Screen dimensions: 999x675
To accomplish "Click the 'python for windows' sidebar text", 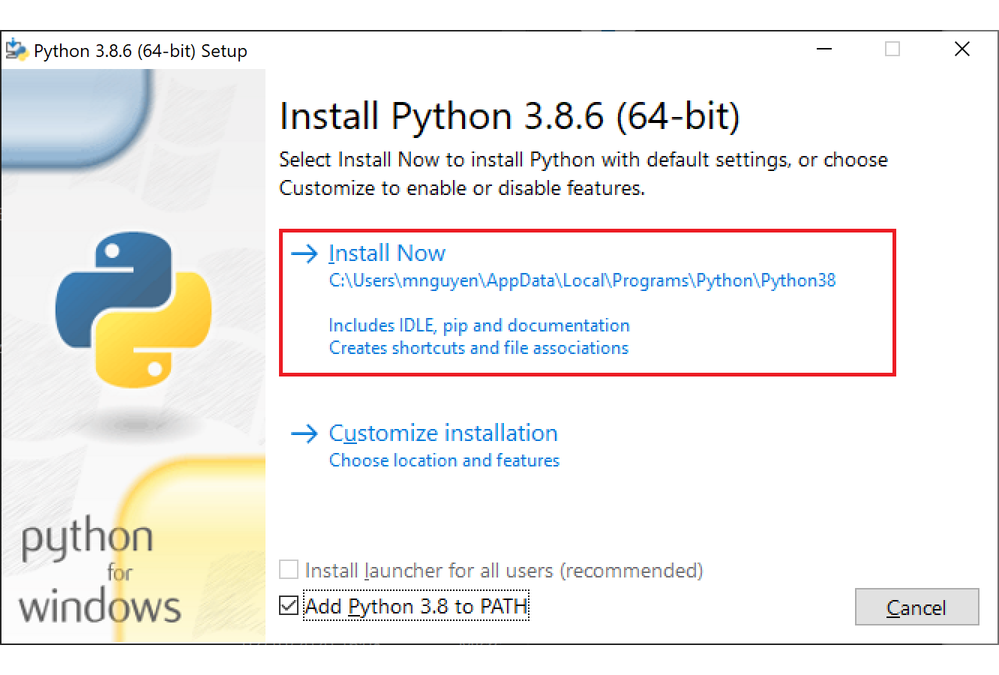I will [x=100, y=572].
